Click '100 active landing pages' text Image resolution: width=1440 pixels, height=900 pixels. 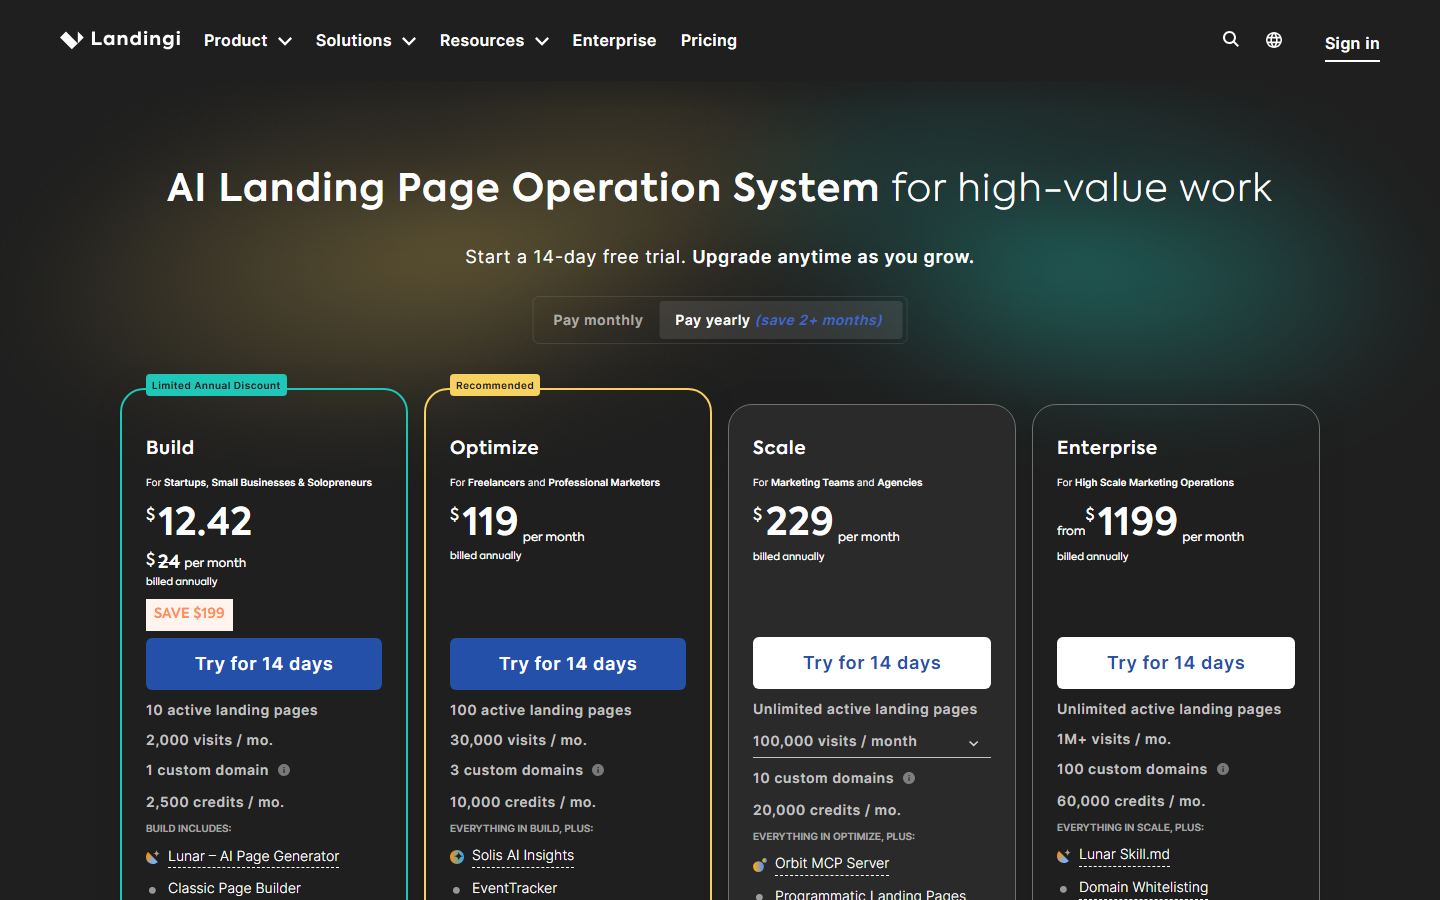coord(541,710)
